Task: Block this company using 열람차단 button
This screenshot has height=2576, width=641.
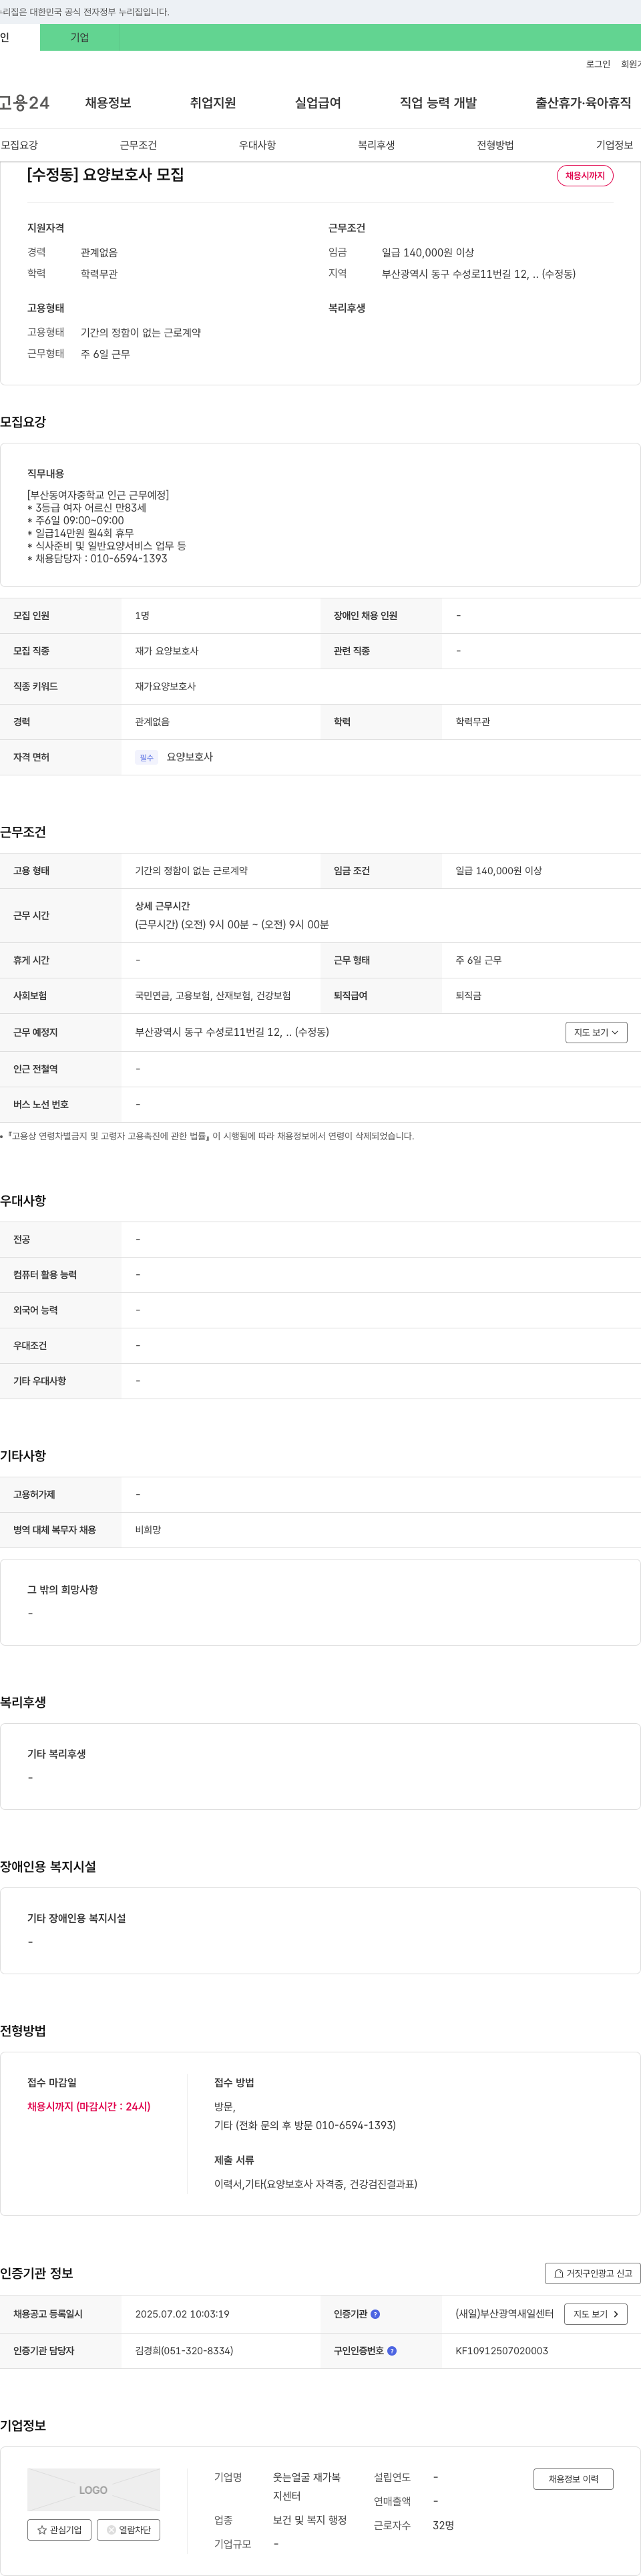Action: [129, 2530]
